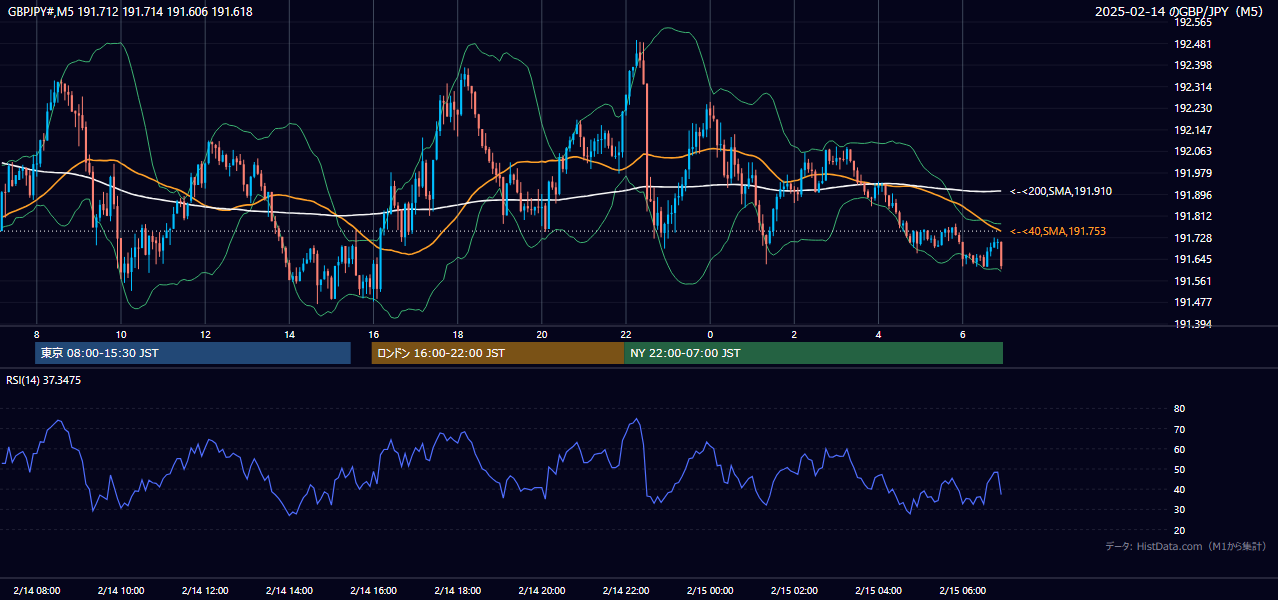This screenshot has width=1278, height=600.
Task: Click price axis value 192.565
Action: 1193,22
